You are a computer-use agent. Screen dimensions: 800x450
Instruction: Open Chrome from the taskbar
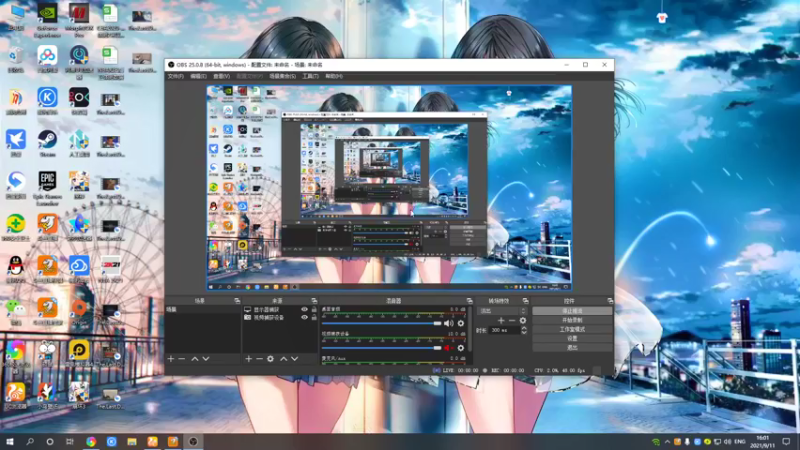point(91,442)
